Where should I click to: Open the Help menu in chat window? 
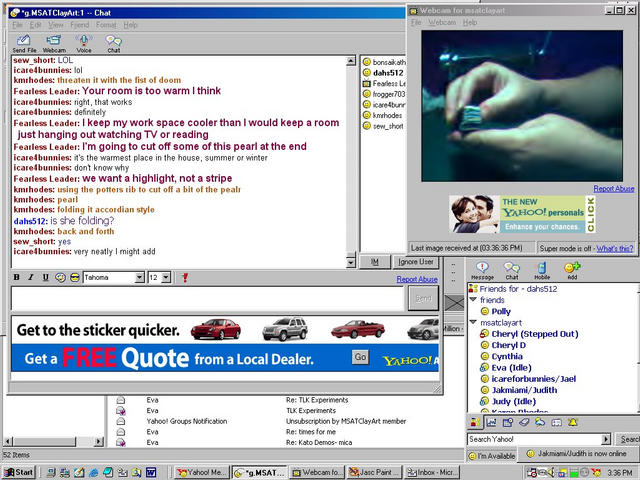(x=130, y=25)
